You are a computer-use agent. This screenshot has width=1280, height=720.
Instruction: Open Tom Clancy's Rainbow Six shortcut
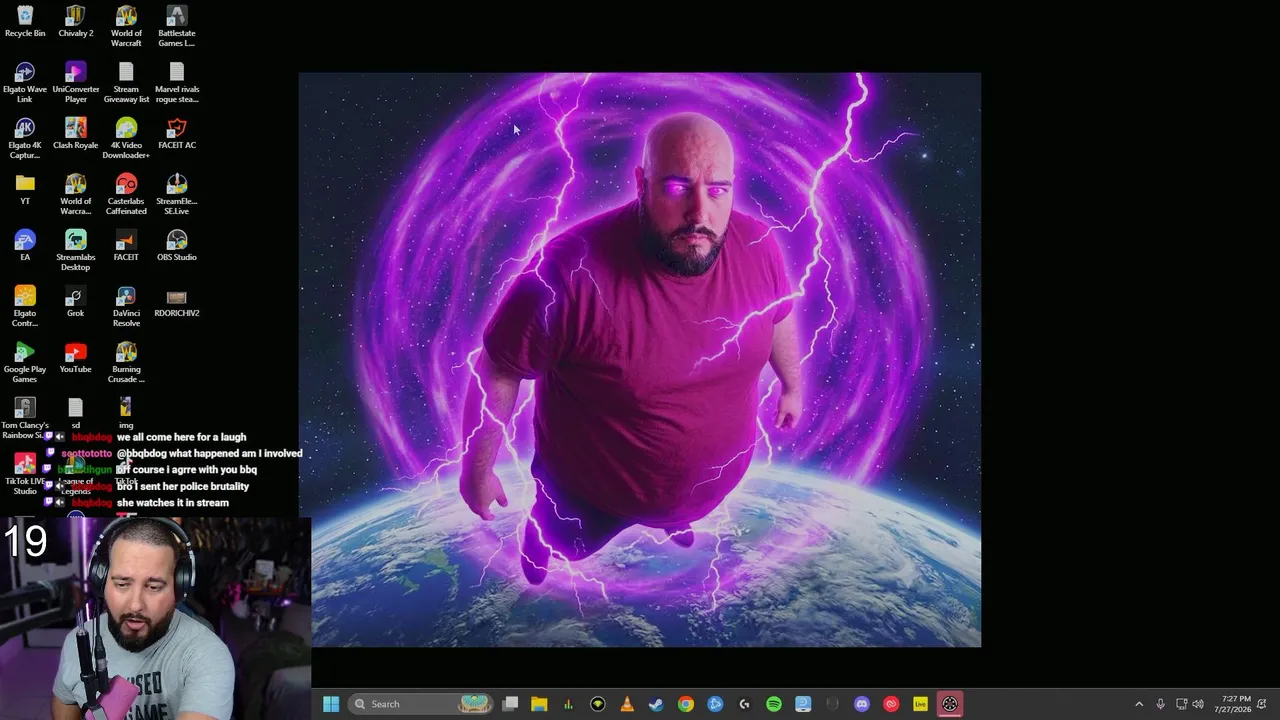click(25, 417)
